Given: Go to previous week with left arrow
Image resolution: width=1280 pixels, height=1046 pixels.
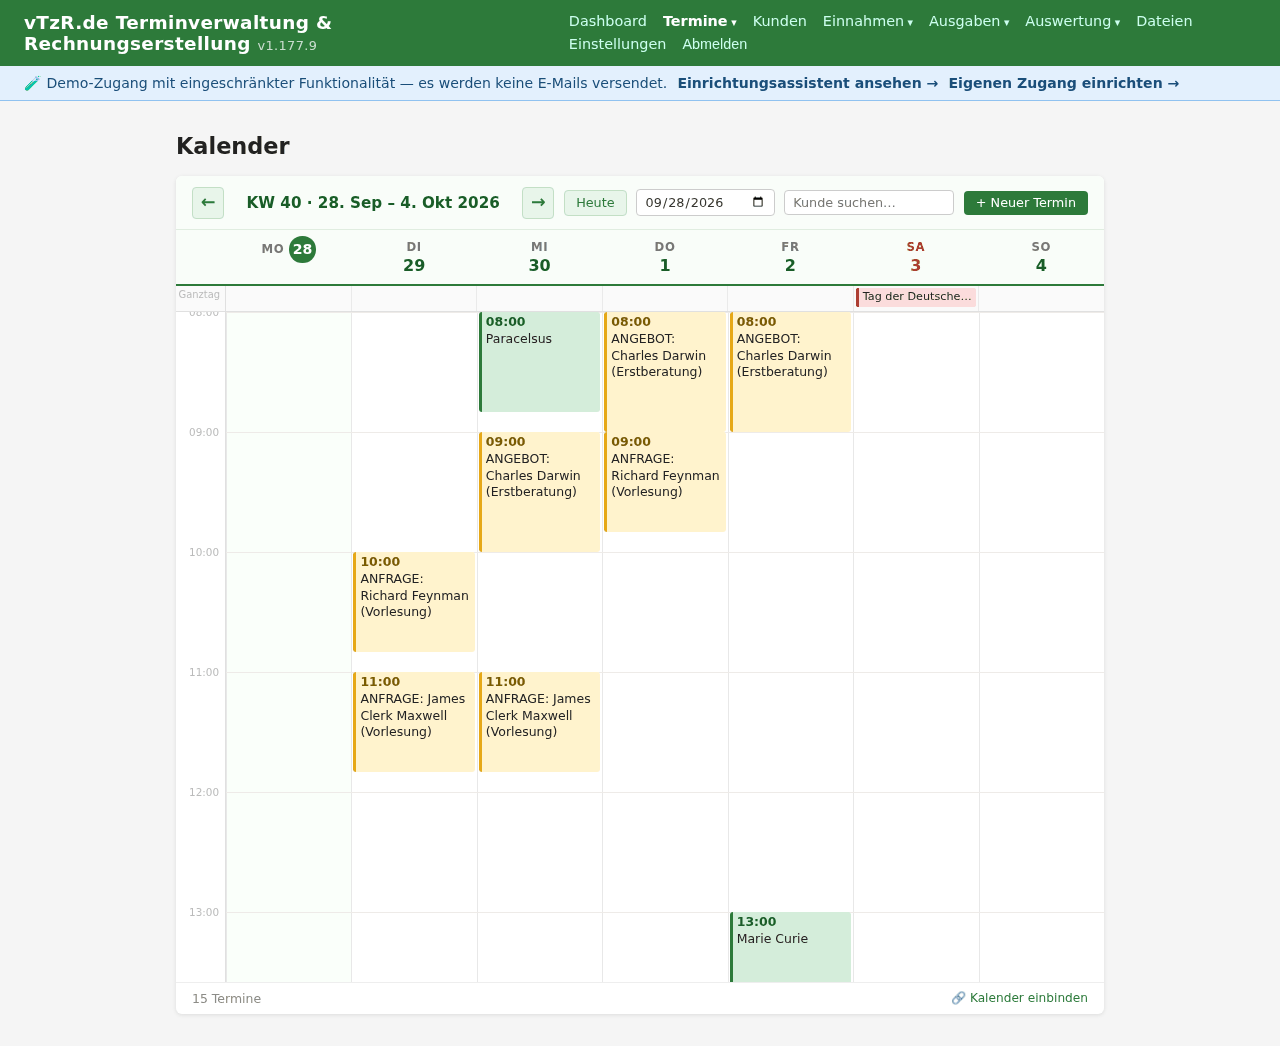Looking at the screenshot, I should click(208, 203).
